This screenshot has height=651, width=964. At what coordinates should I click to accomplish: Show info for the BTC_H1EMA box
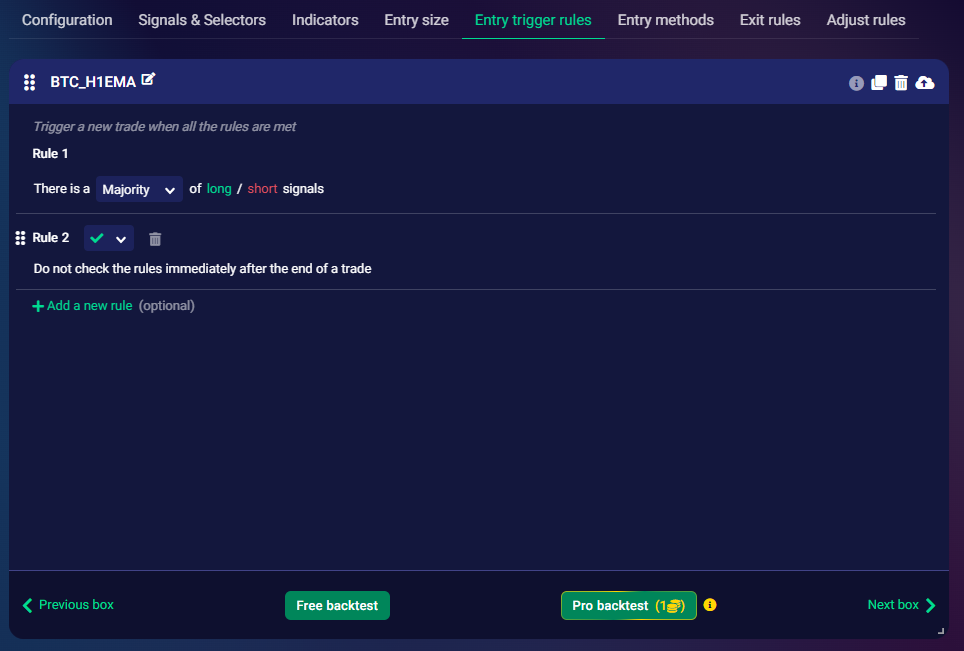(856, 83)
